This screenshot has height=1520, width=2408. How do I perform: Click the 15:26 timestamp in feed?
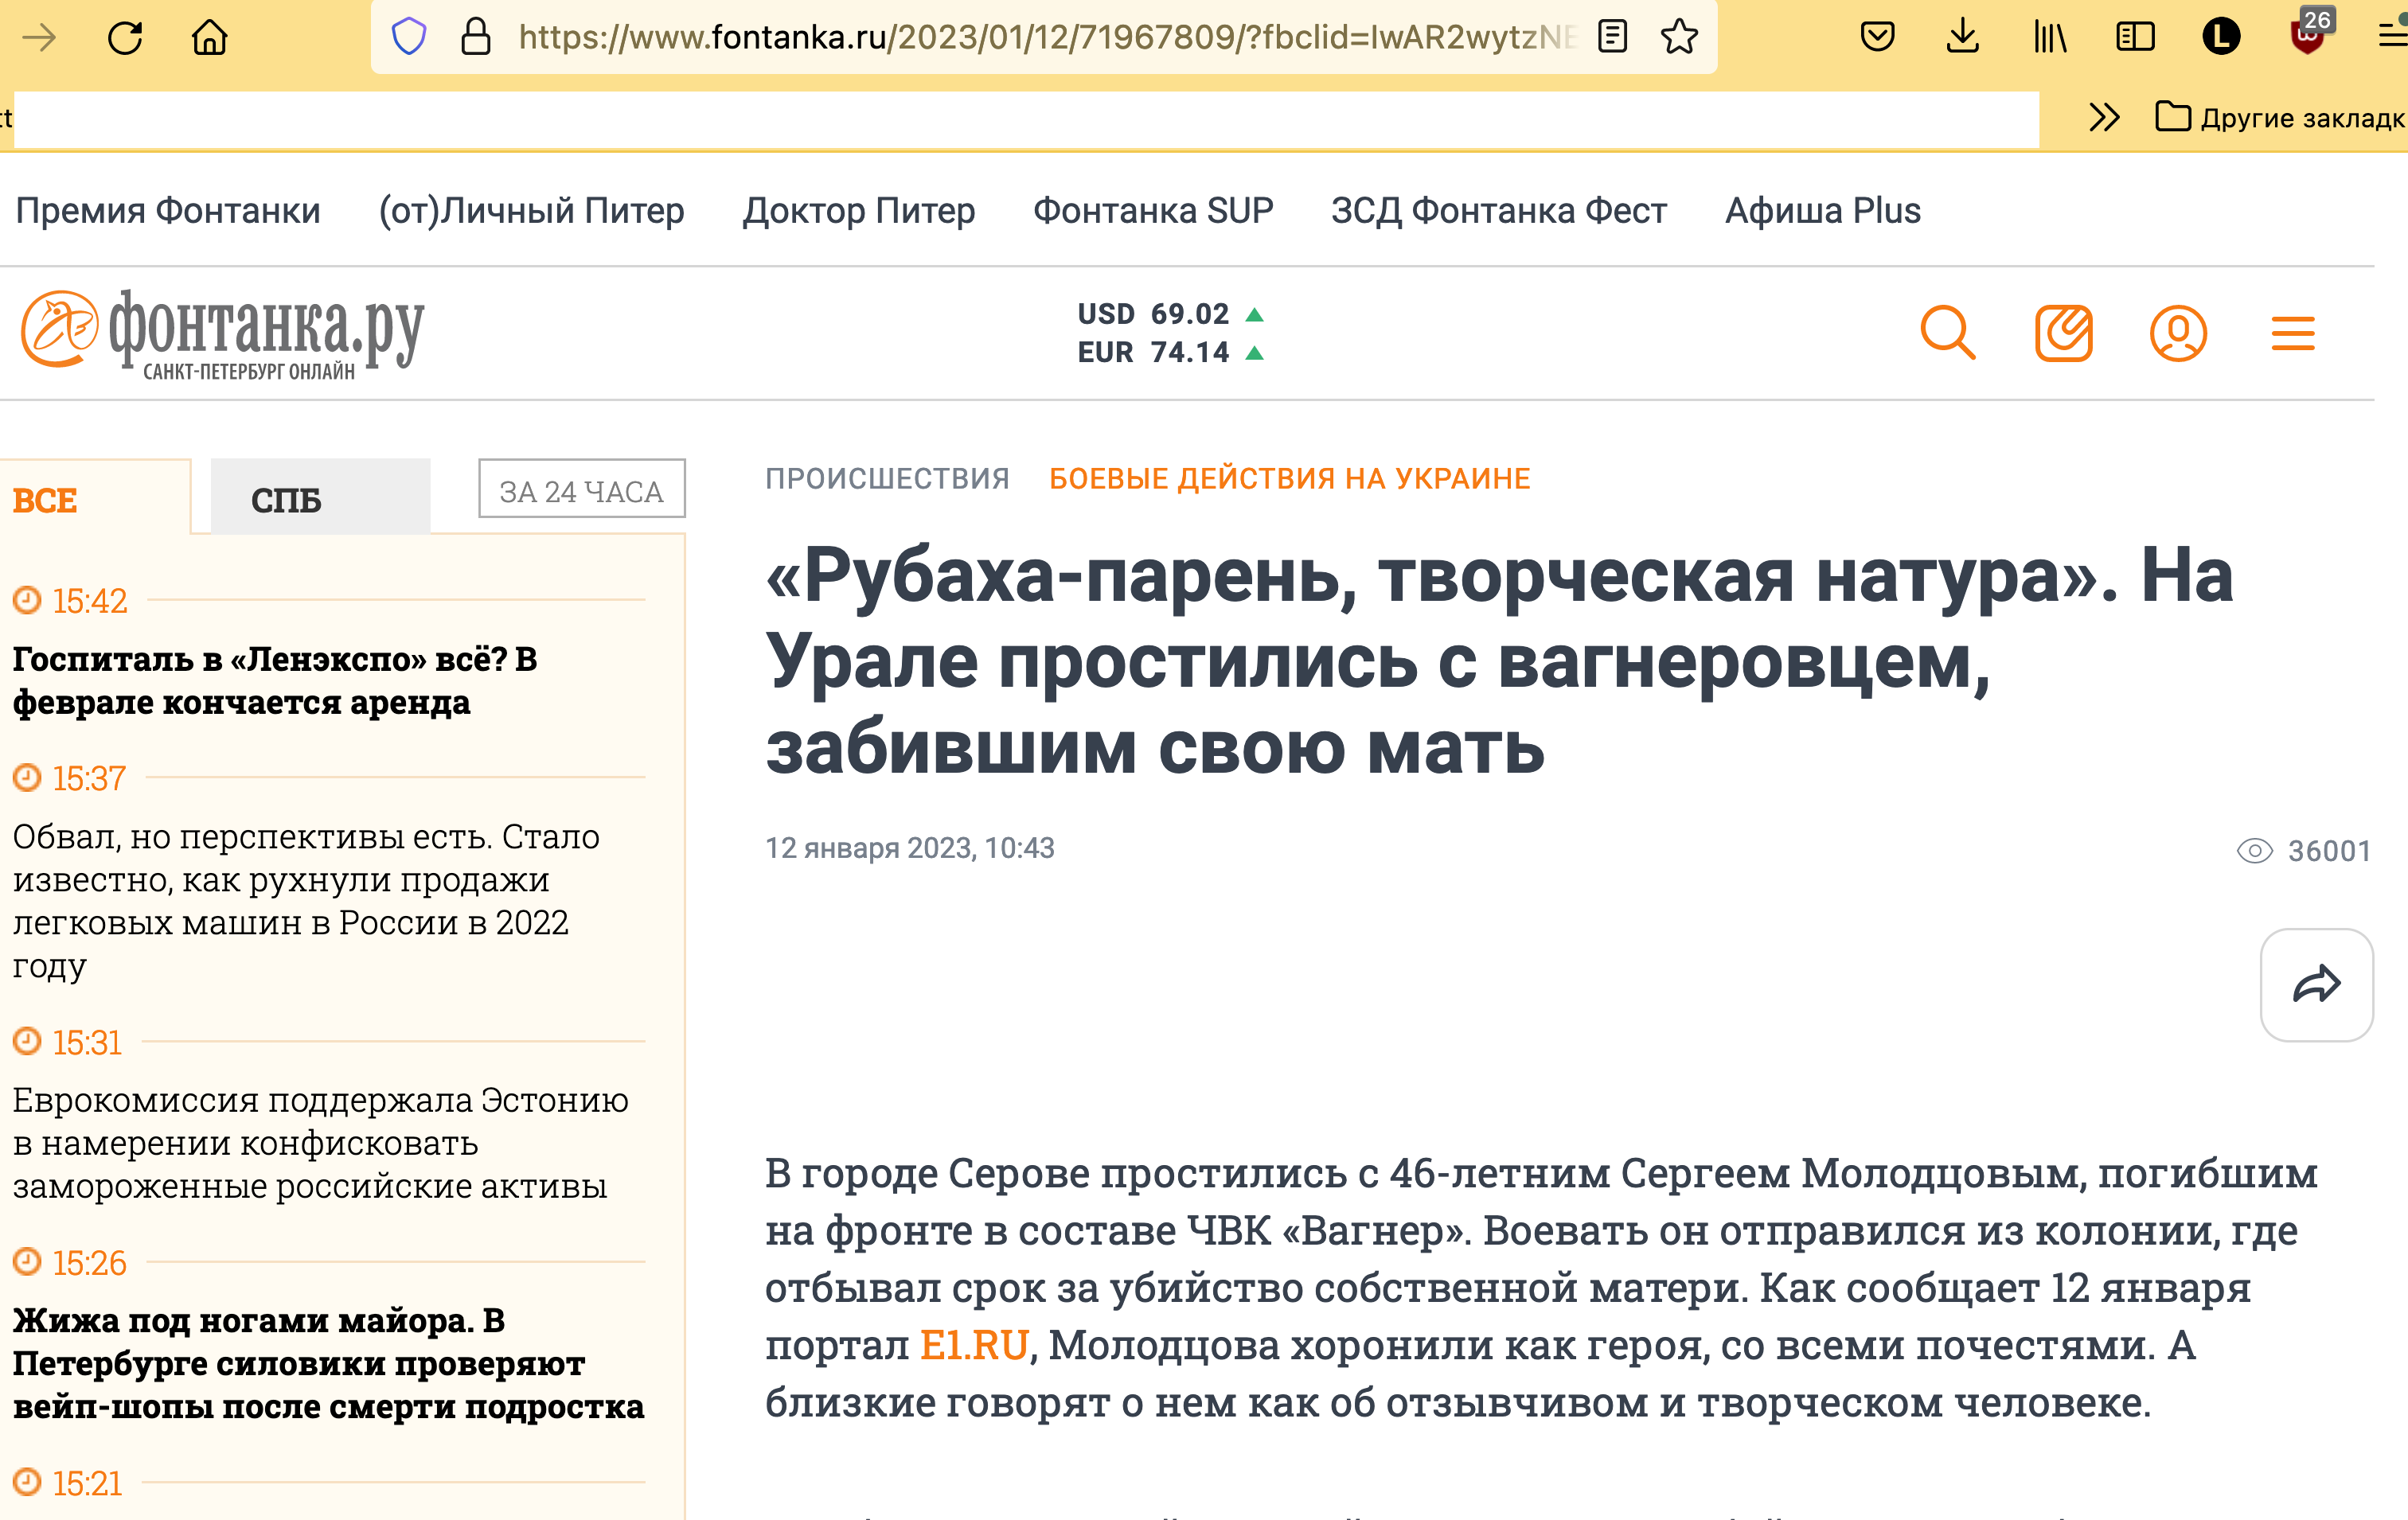(89, 1263)
